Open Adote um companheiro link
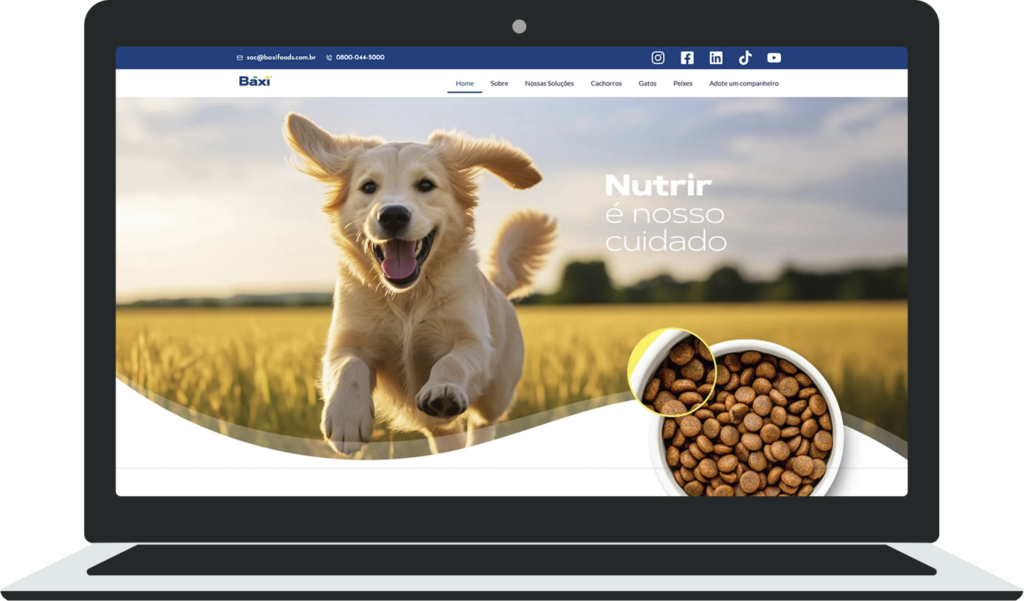Viewport: 1024px width, 601px height. point(743,83)
